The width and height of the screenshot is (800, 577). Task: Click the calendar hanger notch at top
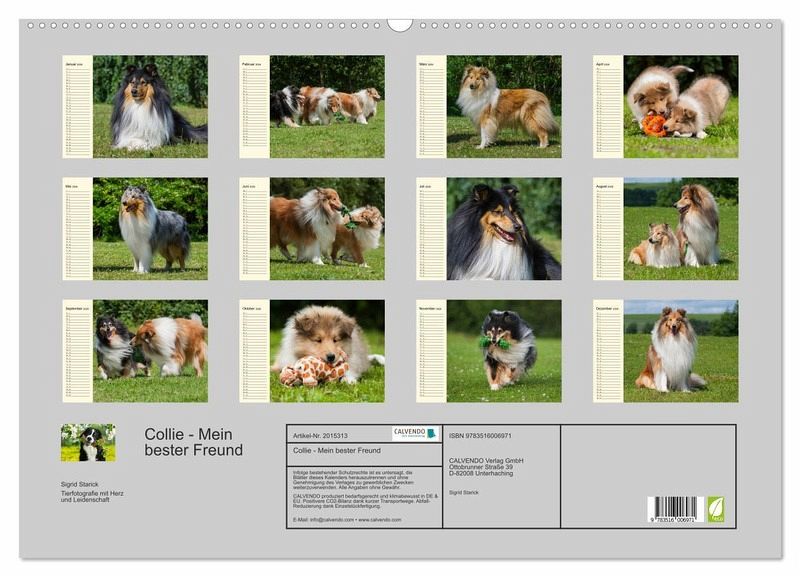click(400, 24)
